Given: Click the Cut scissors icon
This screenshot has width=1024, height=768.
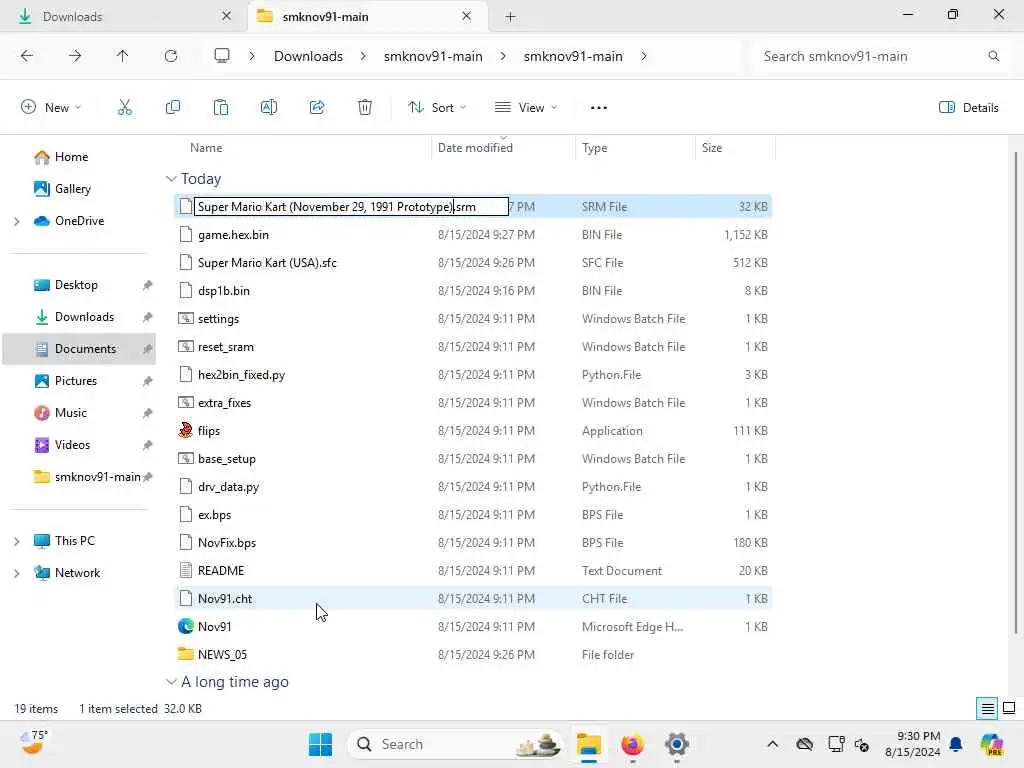Looking at the screenshot, I should 124,108.
